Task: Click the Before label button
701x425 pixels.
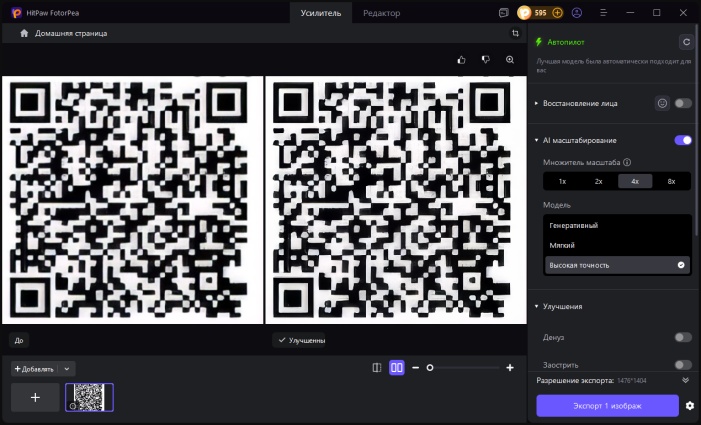Action: (x=19, y=341)
